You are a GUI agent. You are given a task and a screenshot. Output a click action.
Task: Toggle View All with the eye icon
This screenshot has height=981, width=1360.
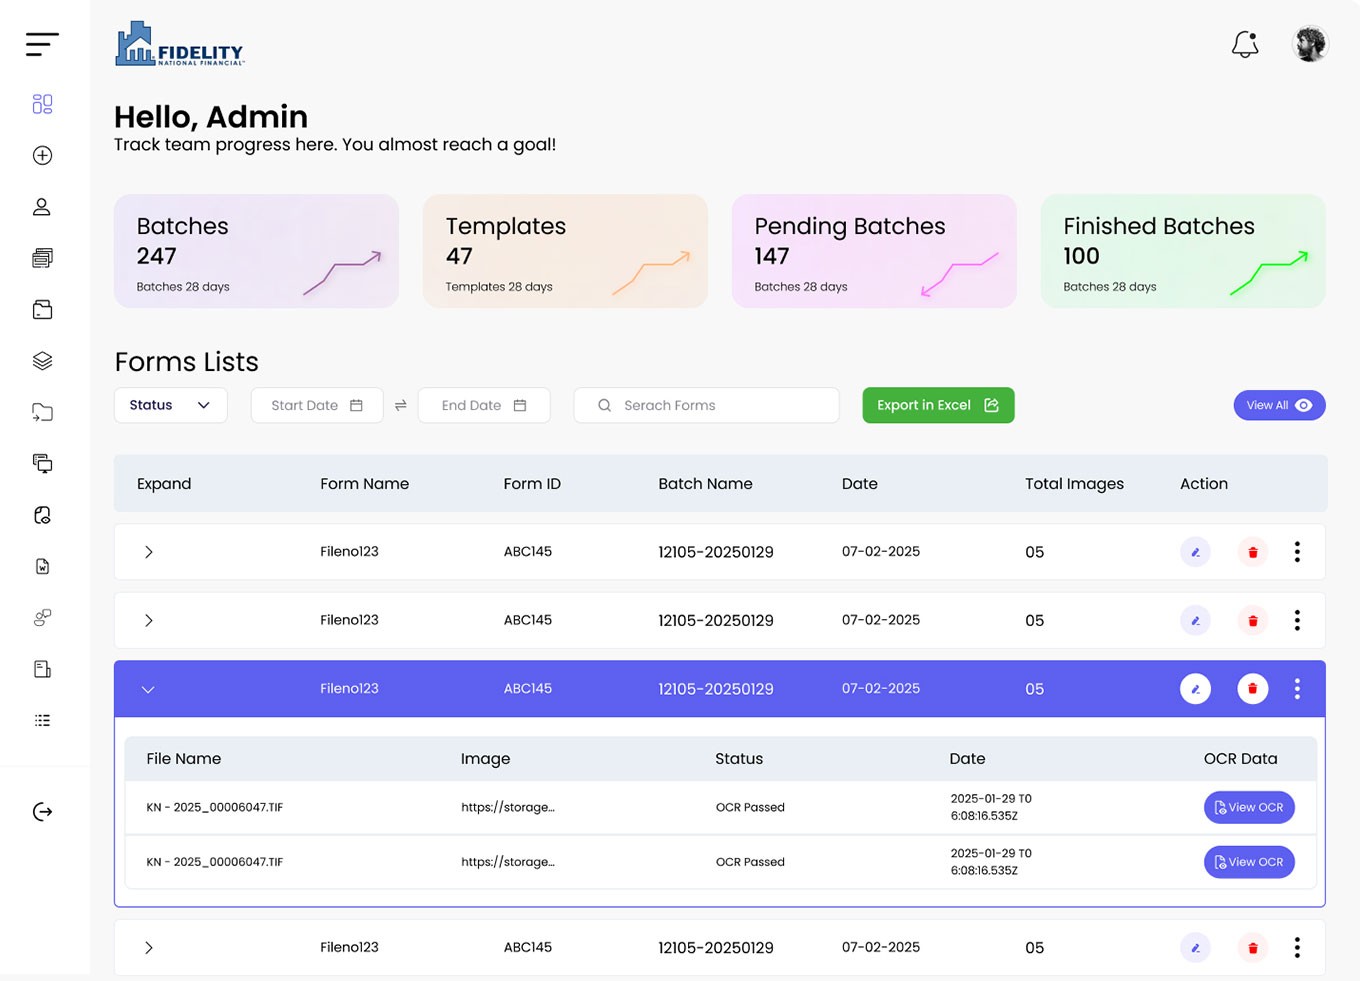coord(1278,405)
